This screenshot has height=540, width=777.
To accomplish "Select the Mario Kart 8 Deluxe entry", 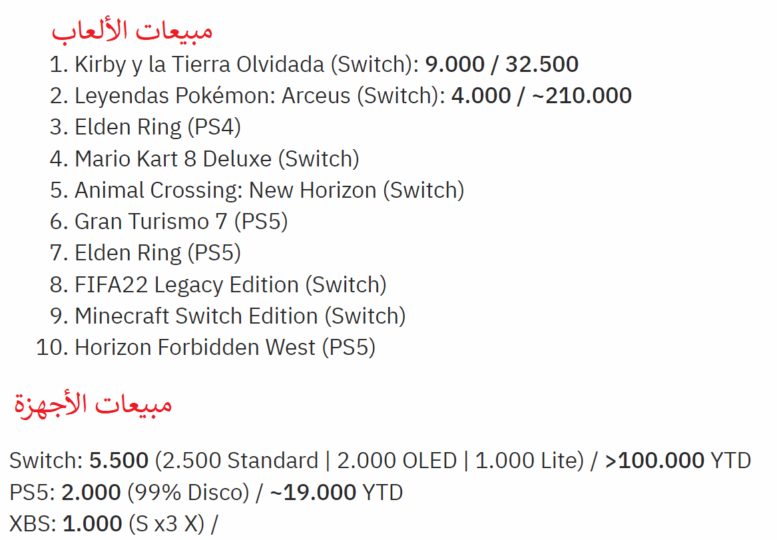I will click(x=216, y=158).
